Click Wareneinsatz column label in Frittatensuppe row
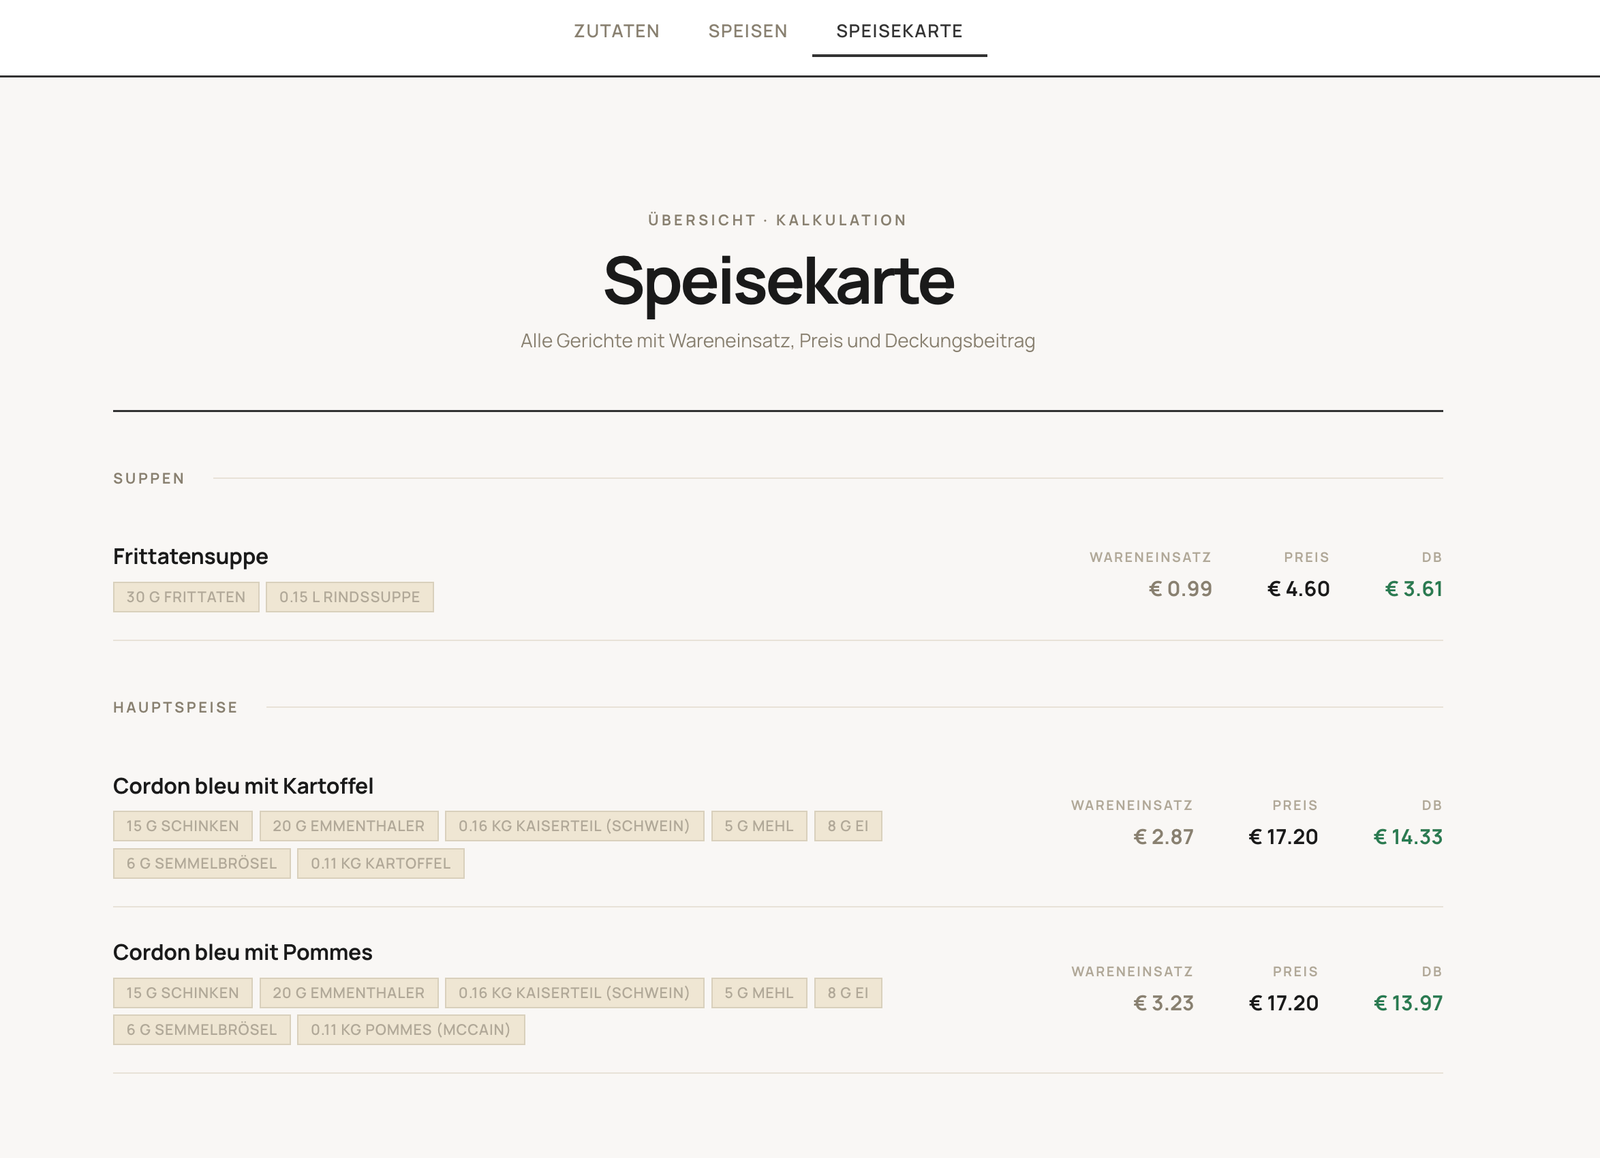 [1150, 557]
